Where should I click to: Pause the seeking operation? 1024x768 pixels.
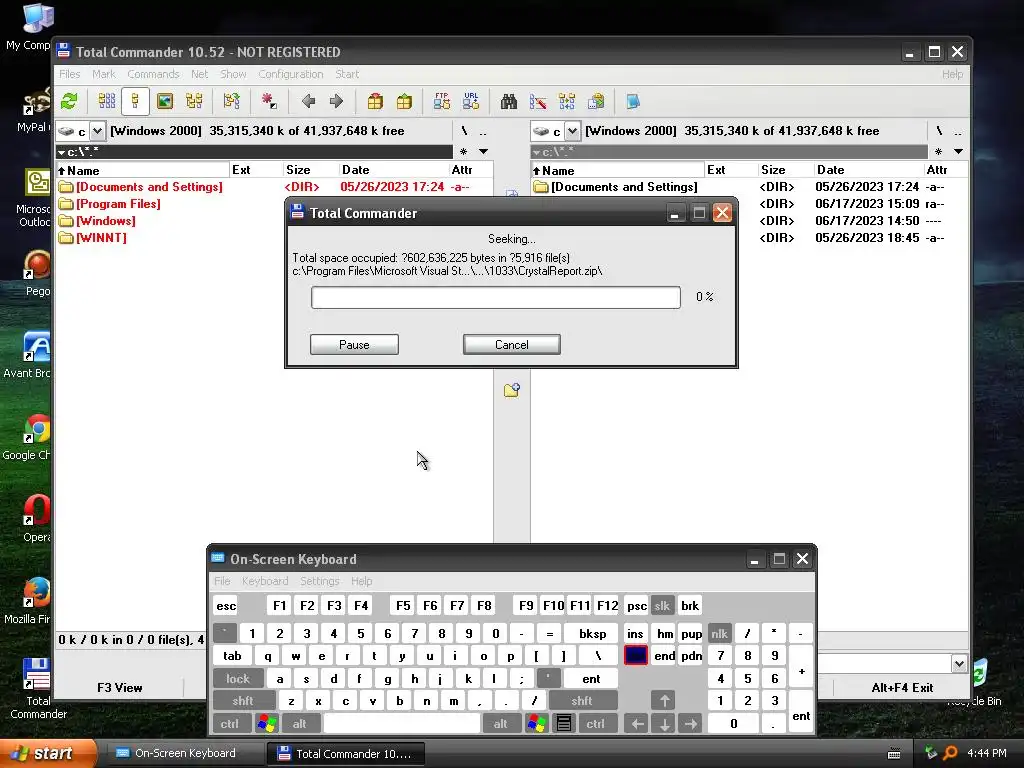(x=354, y=344)
